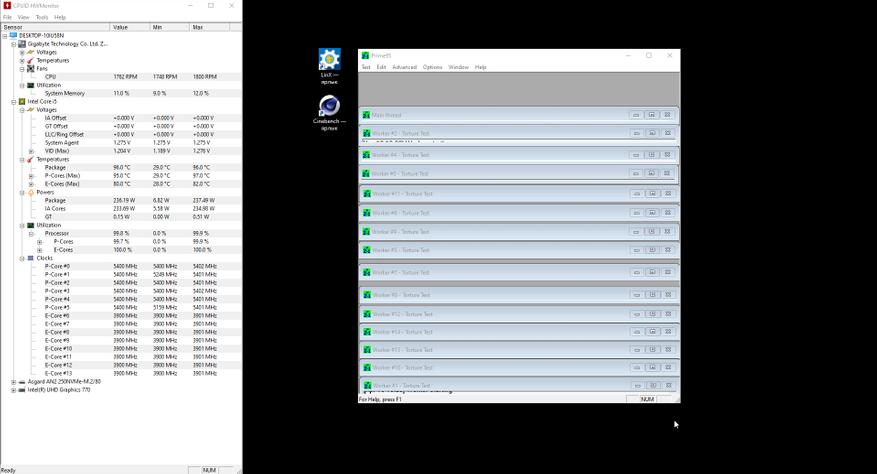Open the Cinebench desktop shortcut icon
The height and width of the screenshot is (474, 877).
[x=329, y=105]
